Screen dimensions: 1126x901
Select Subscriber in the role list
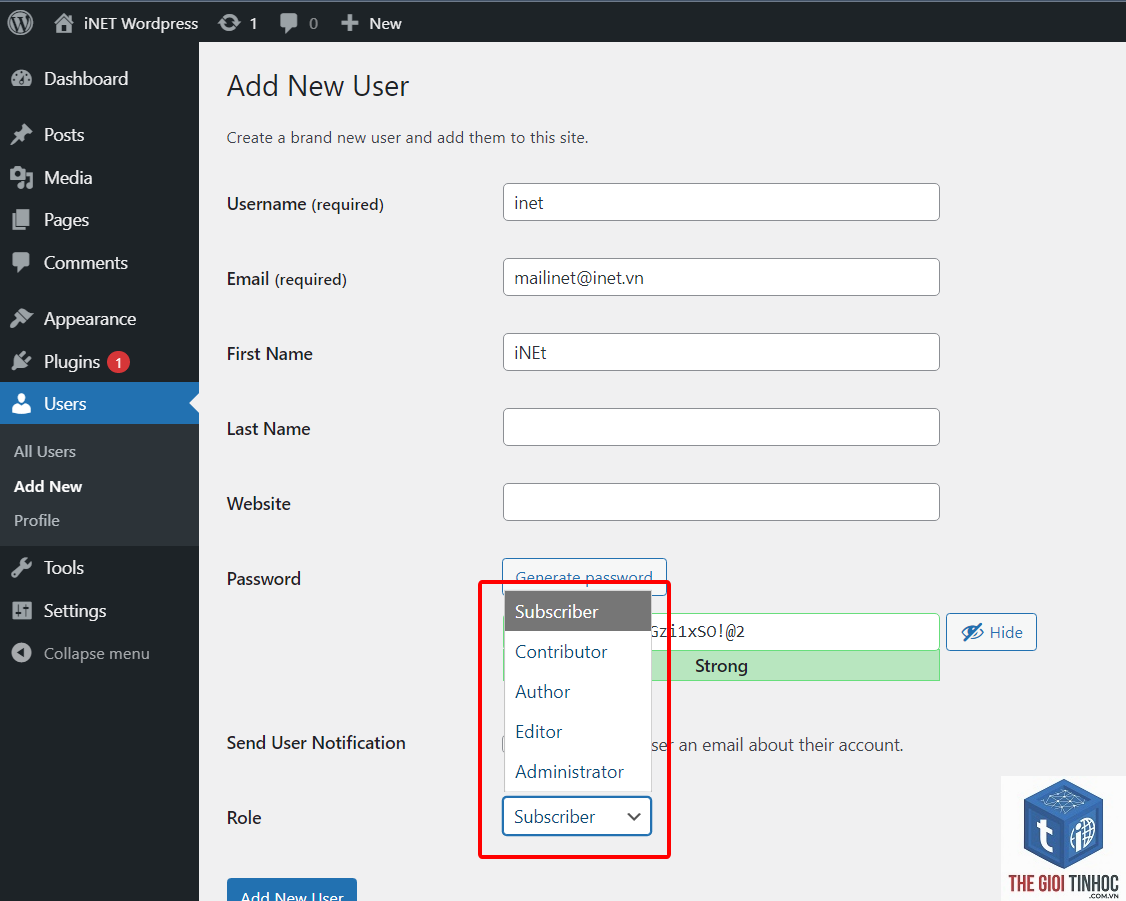coord(578,612)
